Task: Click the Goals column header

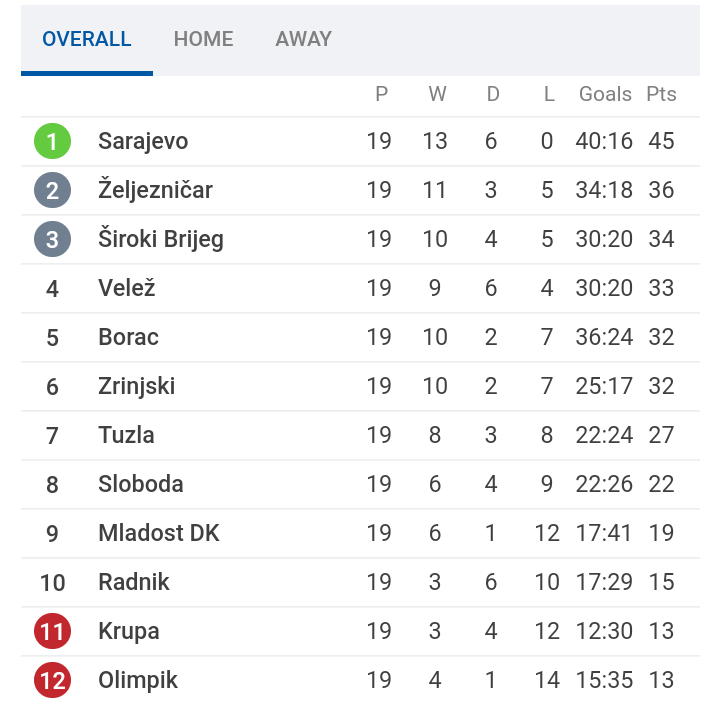Action: click(x=605, y=94)
